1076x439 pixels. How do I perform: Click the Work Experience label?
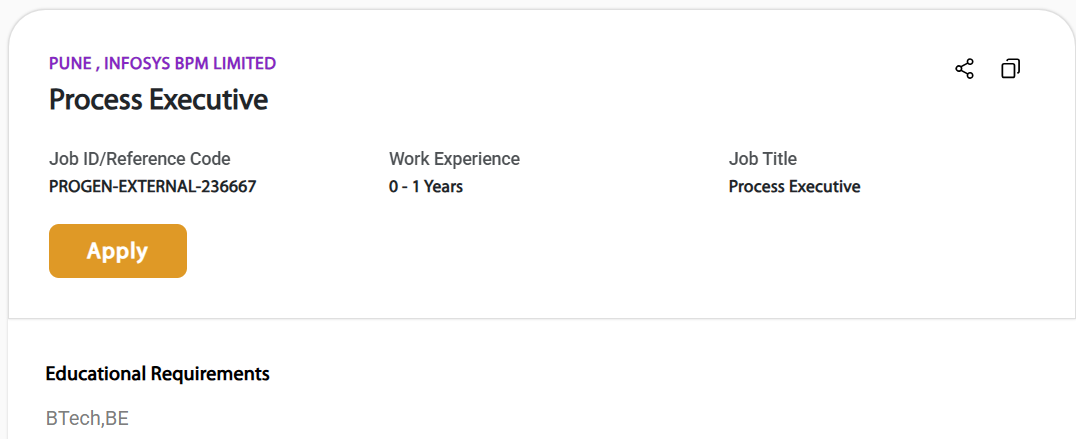[454, 159]
